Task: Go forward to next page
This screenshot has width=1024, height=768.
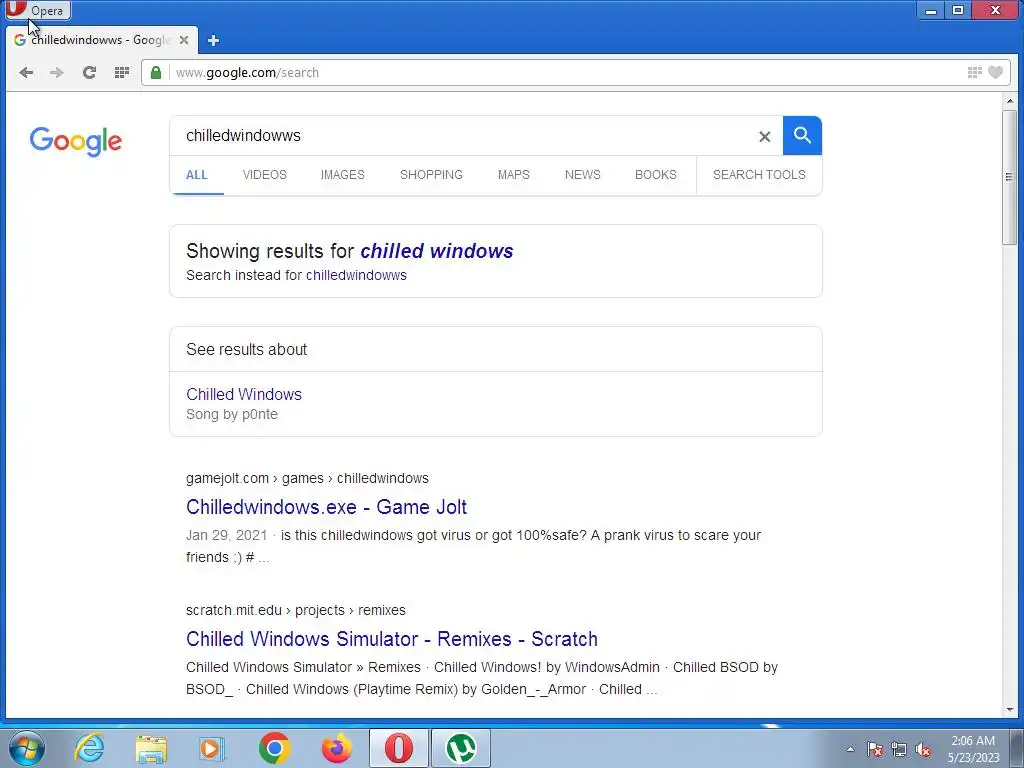Action: coord(57,72)
